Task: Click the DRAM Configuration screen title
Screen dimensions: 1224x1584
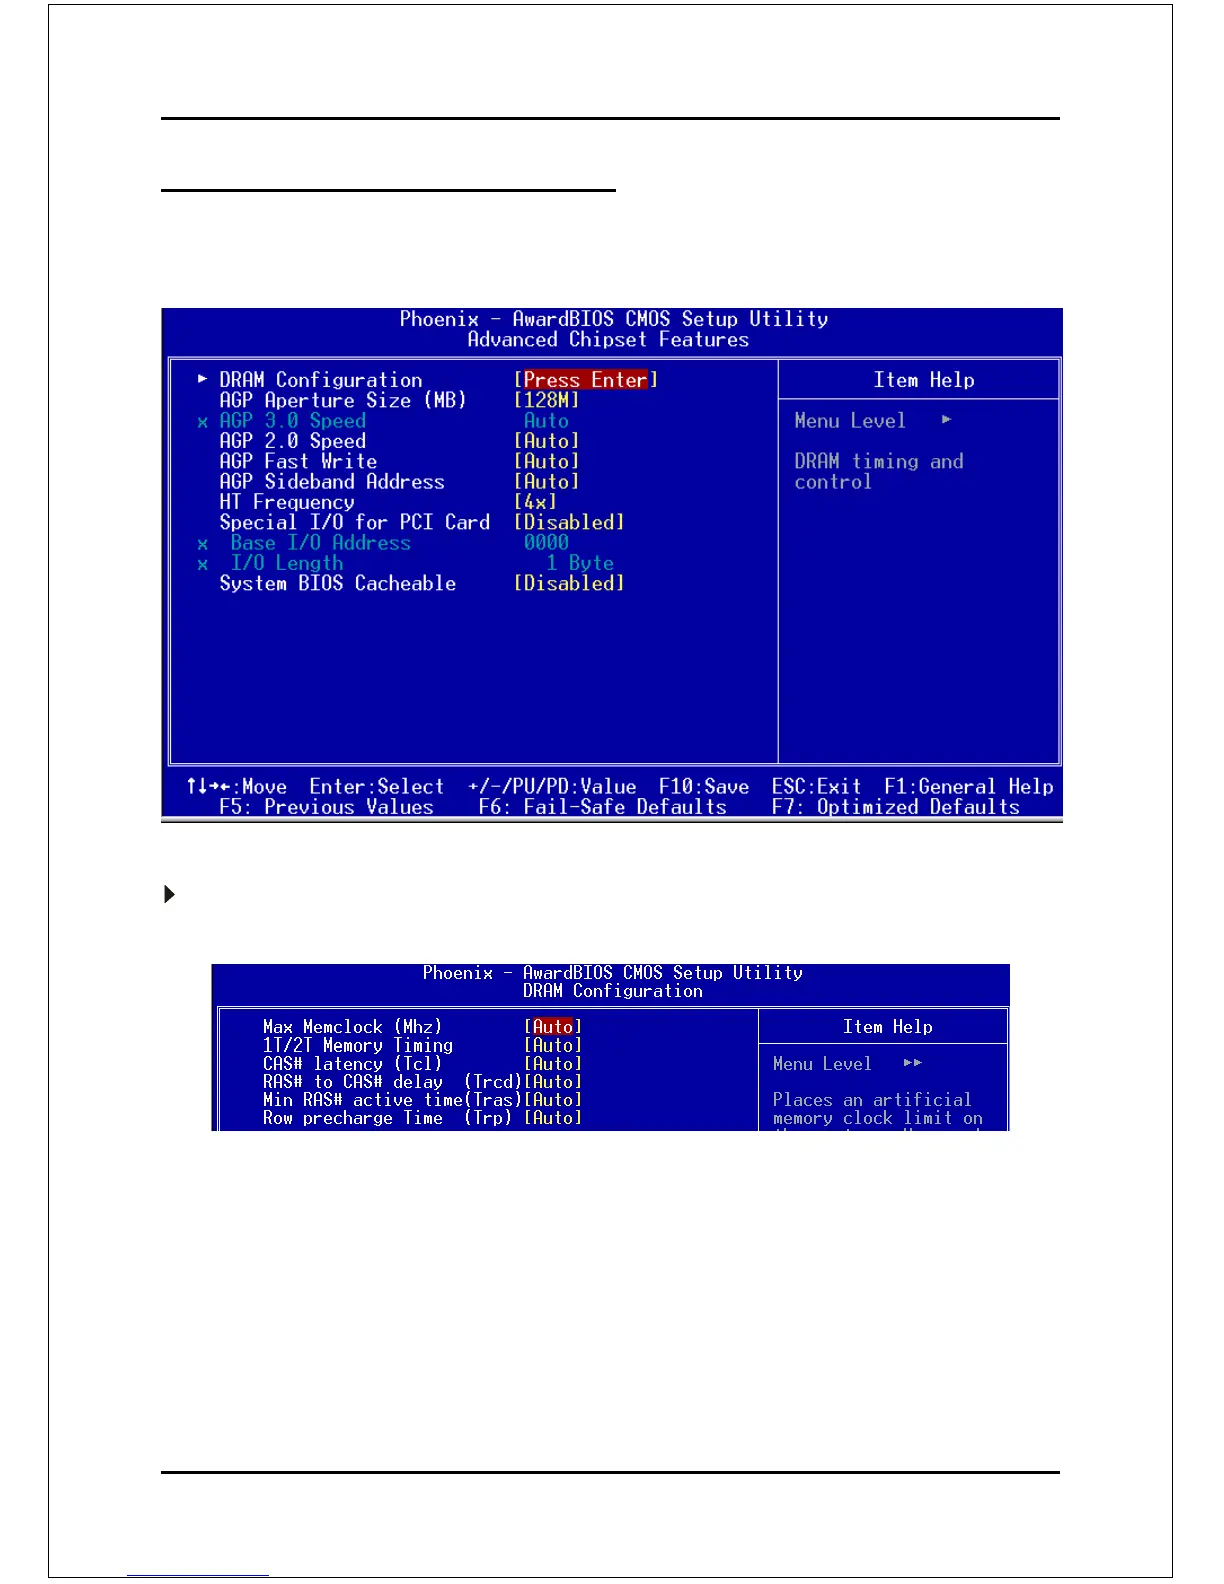Action: (613, 991)
